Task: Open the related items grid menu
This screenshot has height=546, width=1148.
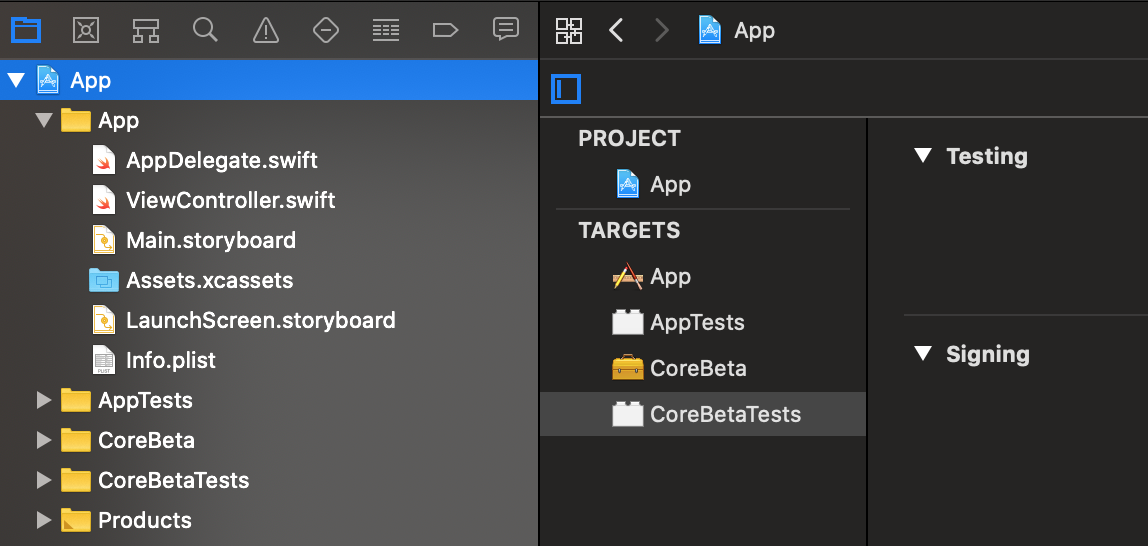Action: click(569, 30)
